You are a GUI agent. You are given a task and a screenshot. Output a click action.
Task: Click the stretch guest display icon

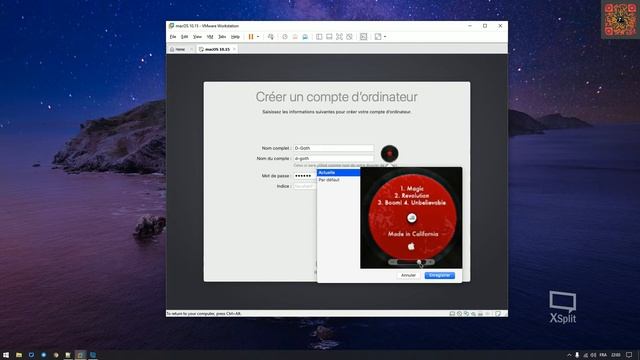[378, 37]
